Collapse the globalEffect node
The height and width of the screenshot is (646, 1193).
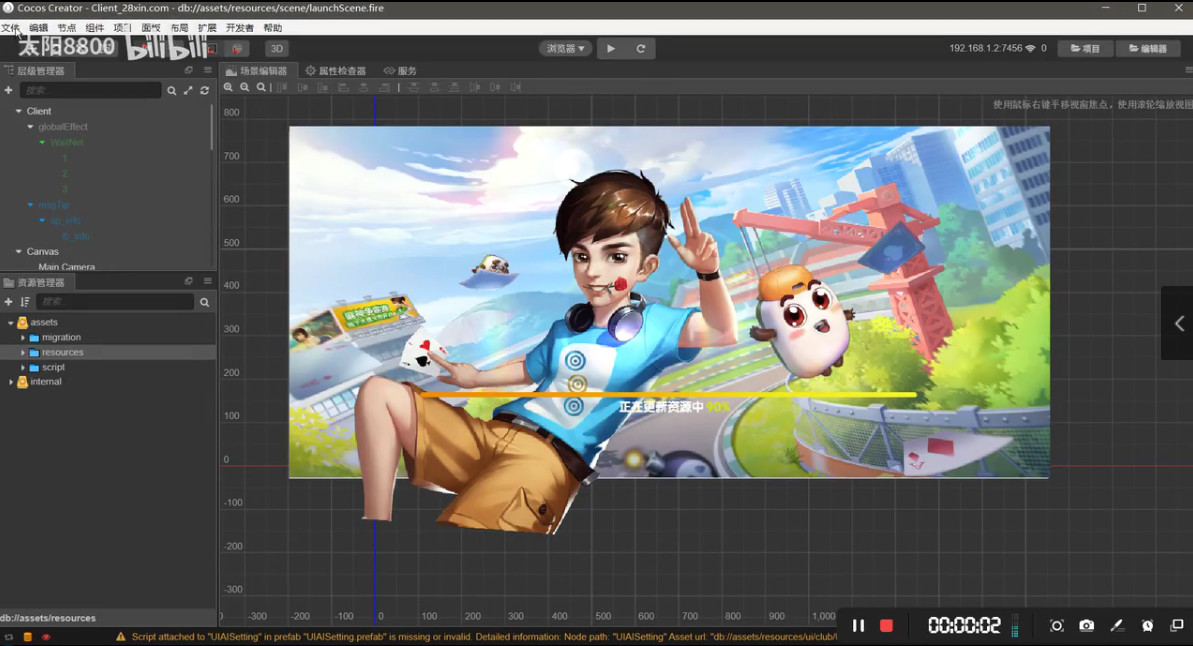30,127
